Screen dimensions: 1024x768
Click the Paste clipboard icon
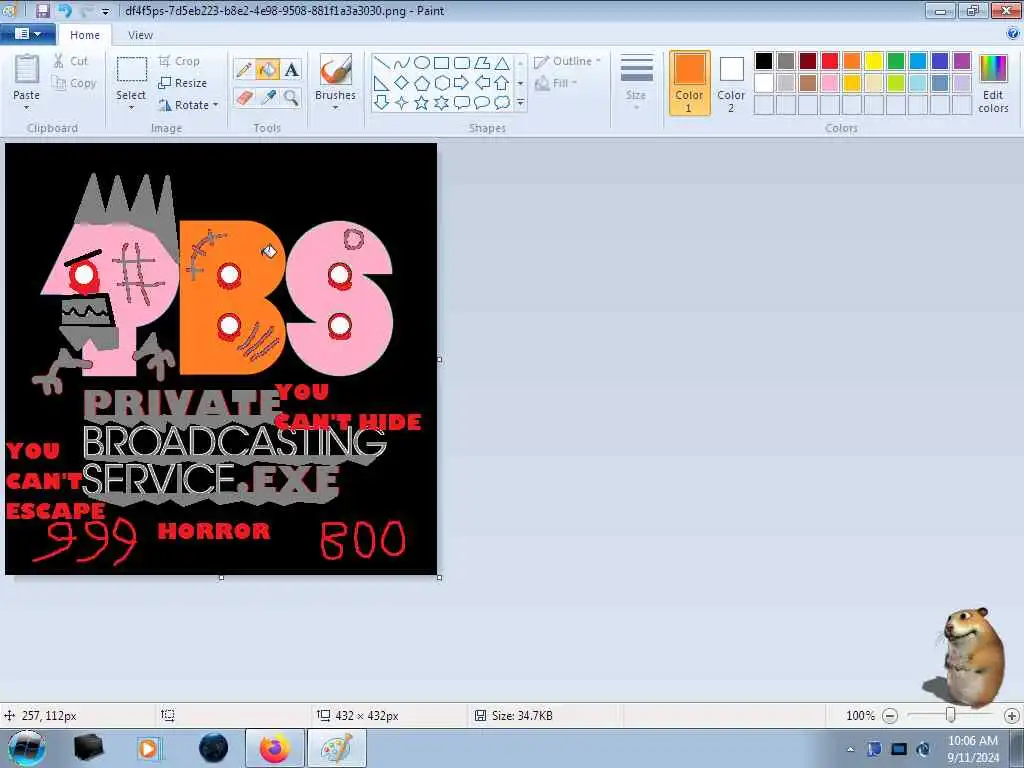pos(27,69)
